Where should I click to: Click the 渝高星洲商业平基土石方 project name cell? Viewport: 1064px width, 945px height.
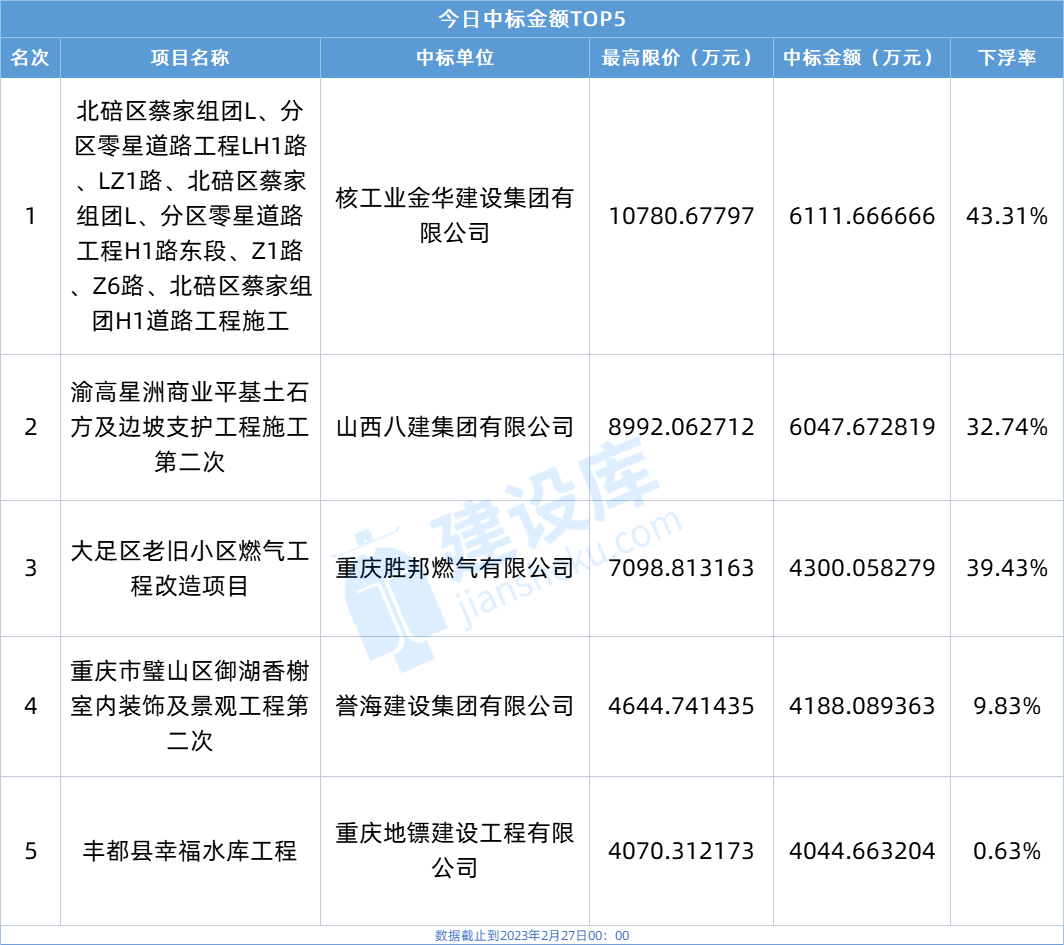(x=190, y=427)
